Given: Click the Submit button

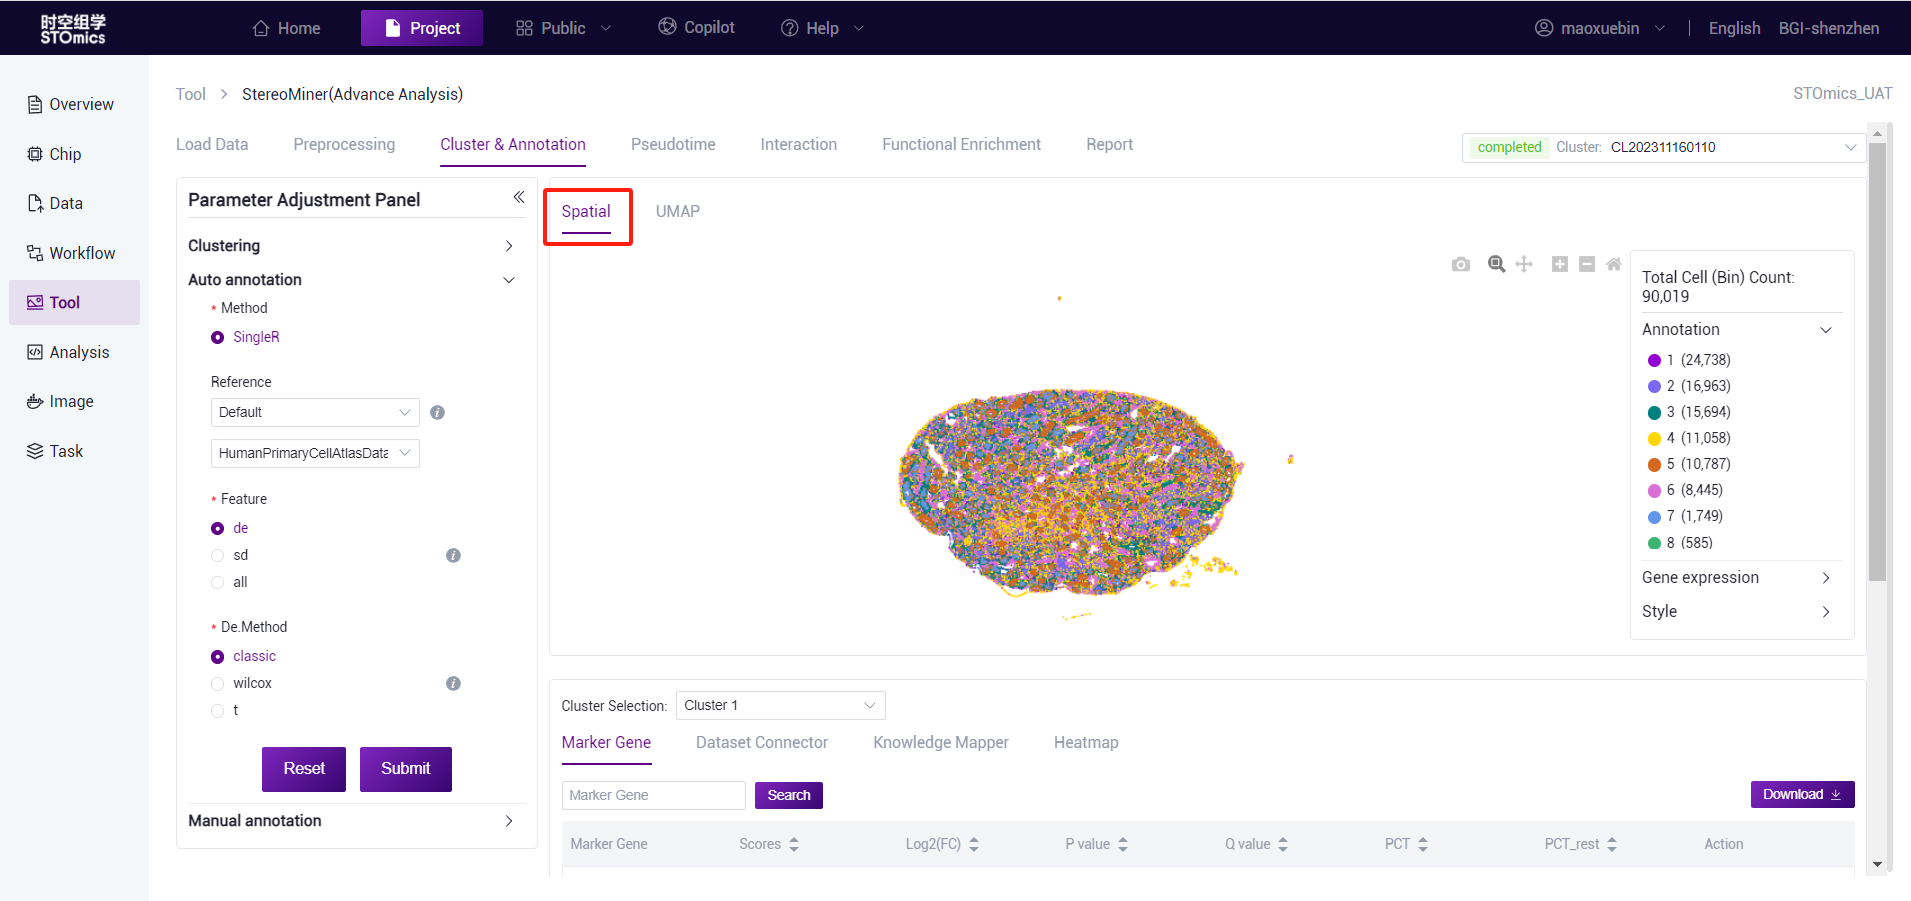Looking at the screenshot, I should coord(406,769).
